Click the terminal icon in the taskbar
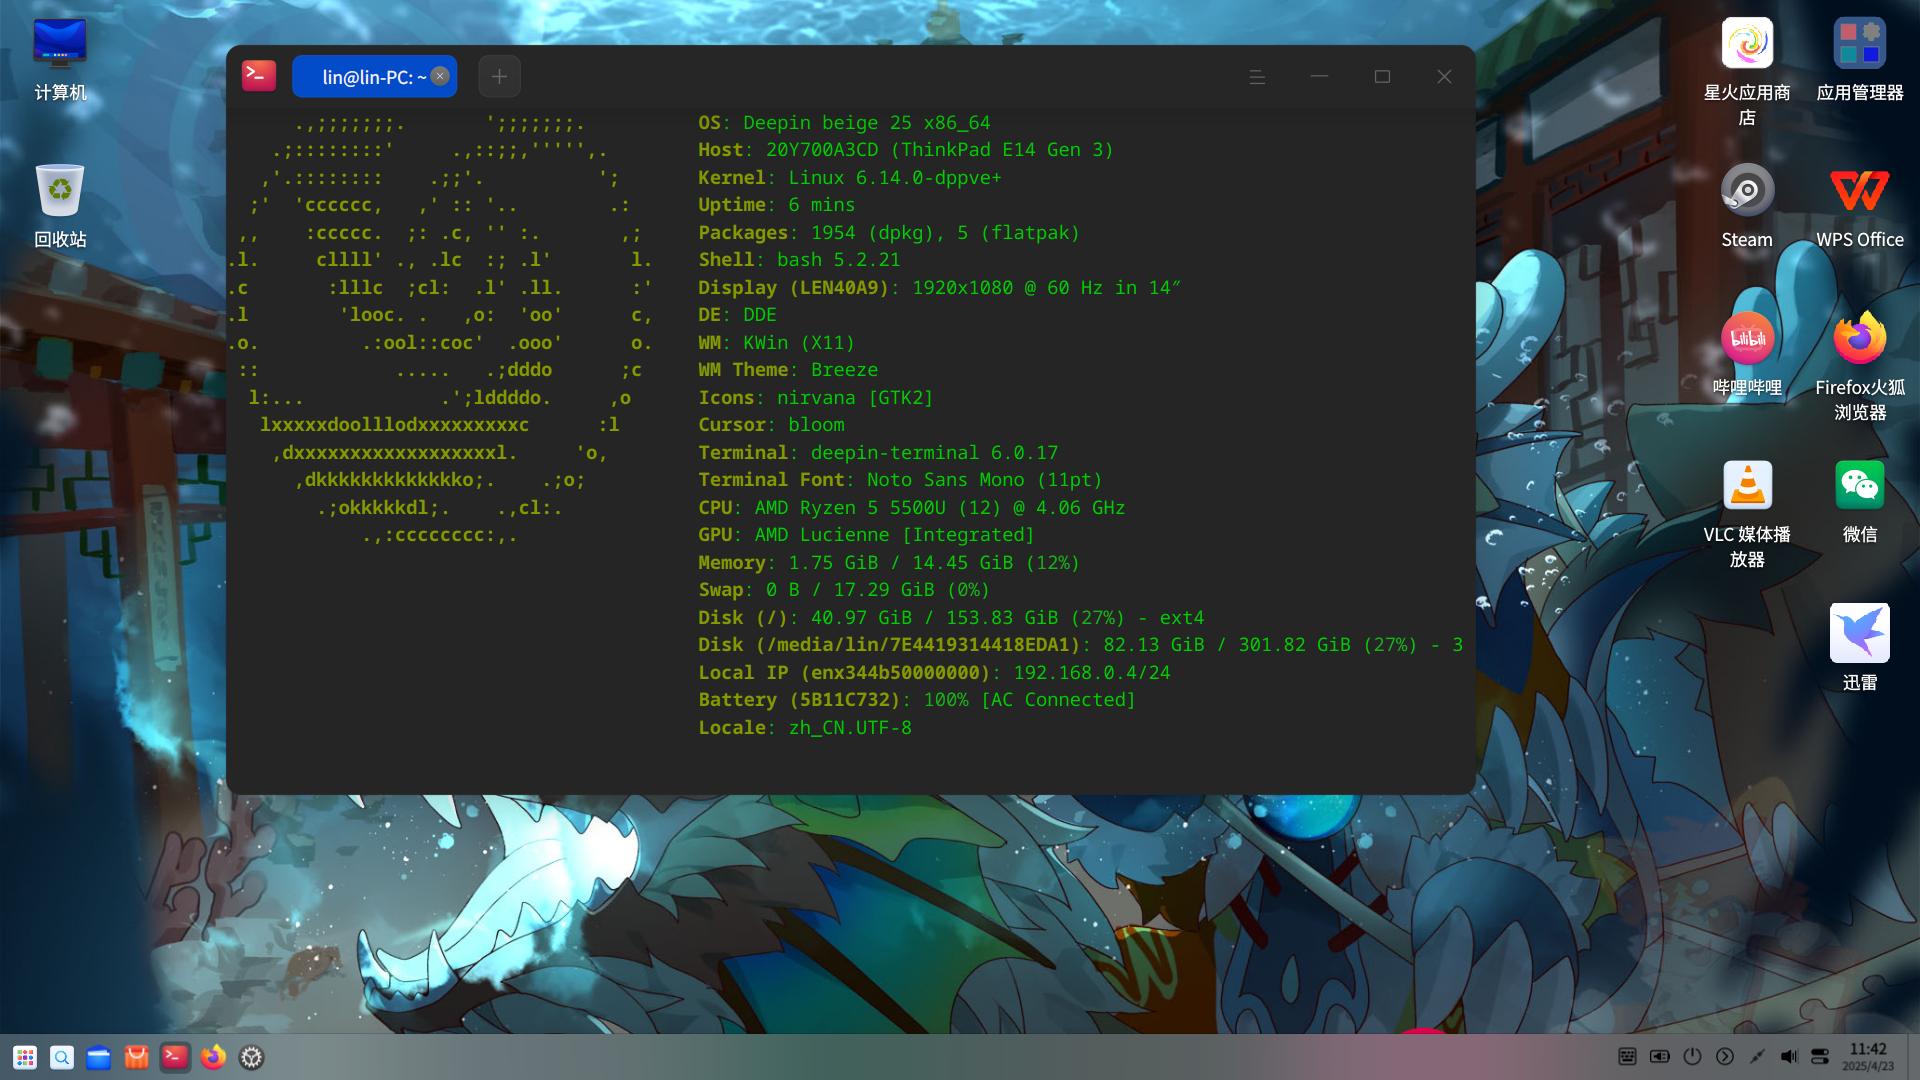1920x1080 pixels. pos(175,1057)
